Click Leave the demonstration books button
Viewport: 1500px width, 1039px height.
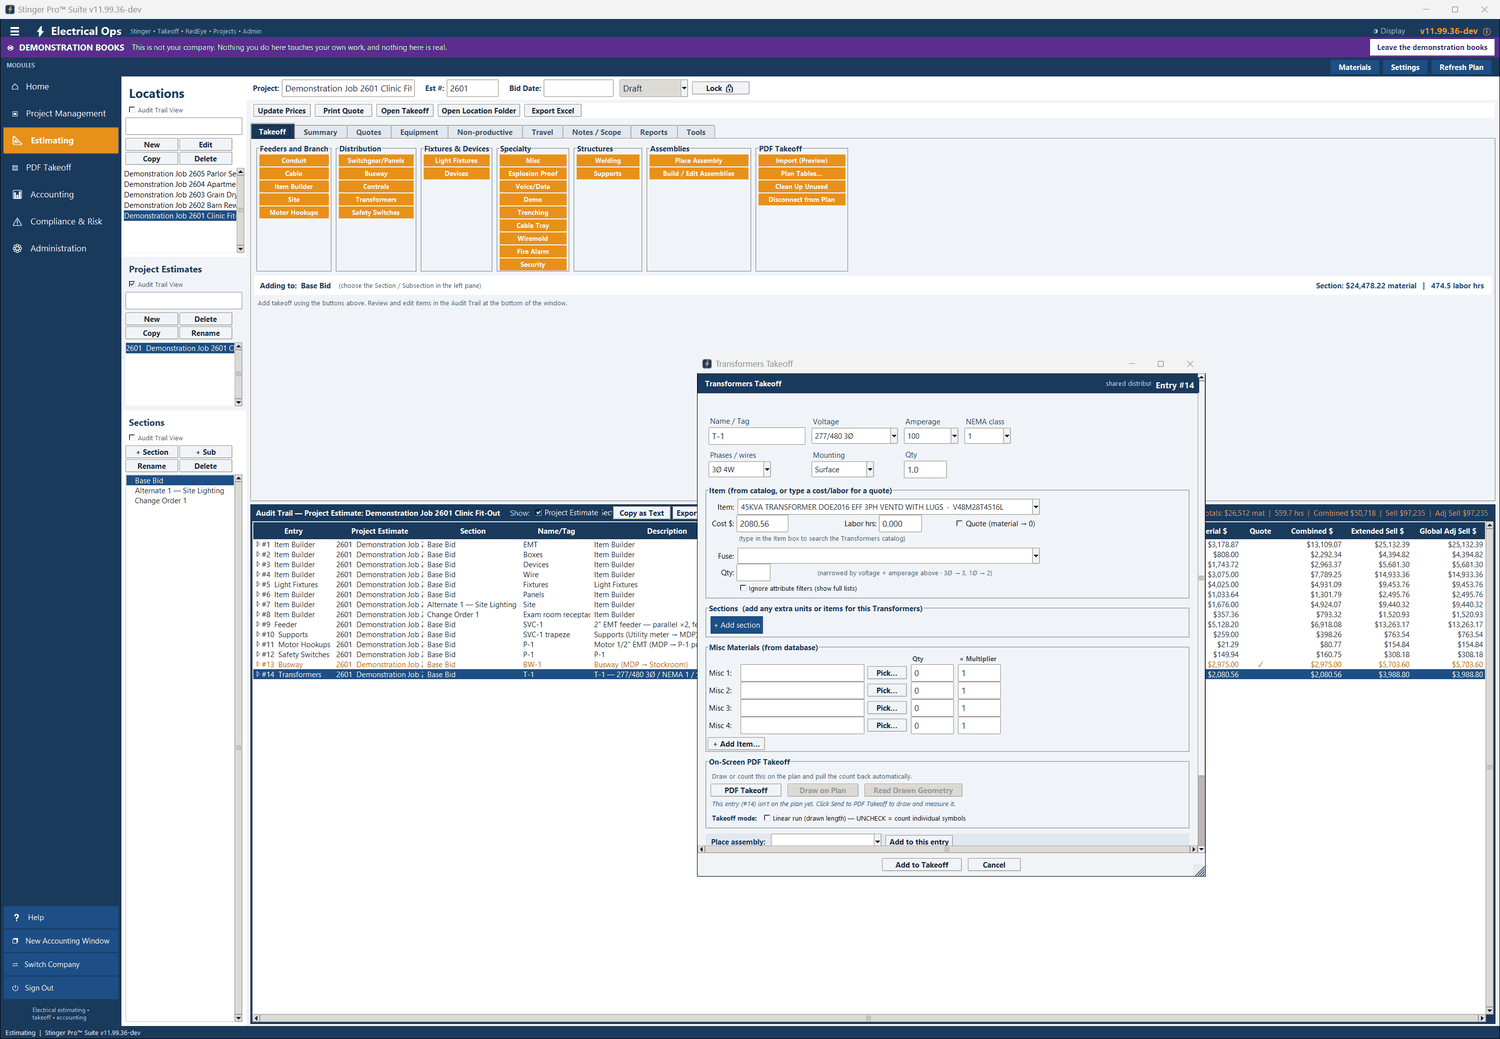1432,48
